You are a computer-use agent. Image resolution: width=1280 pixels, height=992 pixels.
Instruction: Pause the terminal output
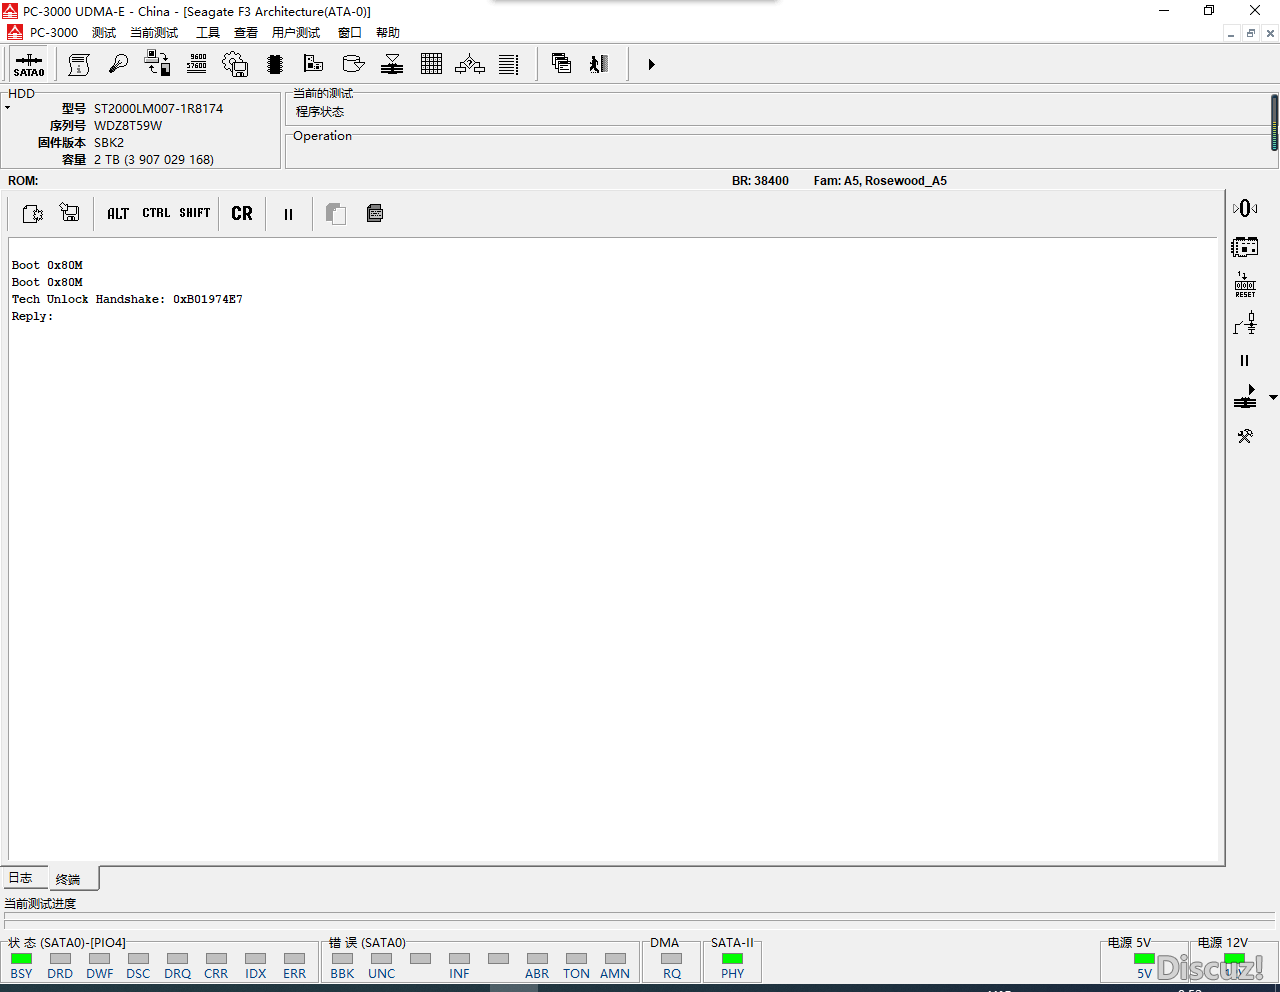click(288, 214)
